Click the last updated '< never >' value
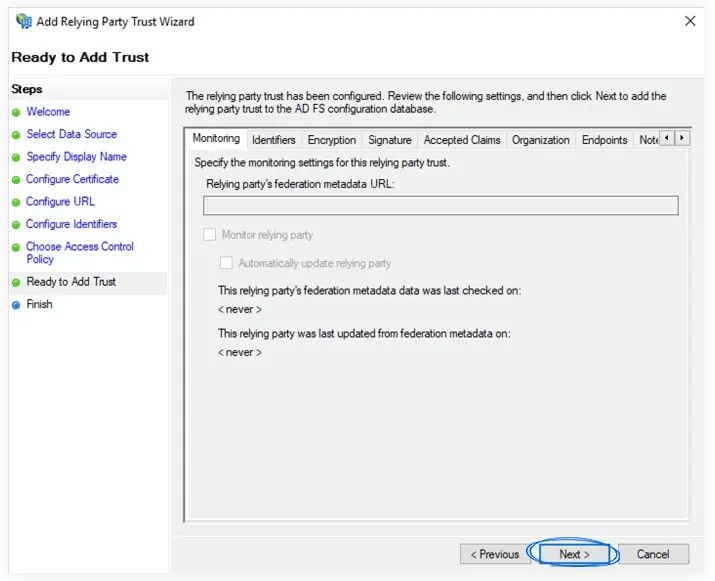Screen dimensions: 715x581 point(239,353)
